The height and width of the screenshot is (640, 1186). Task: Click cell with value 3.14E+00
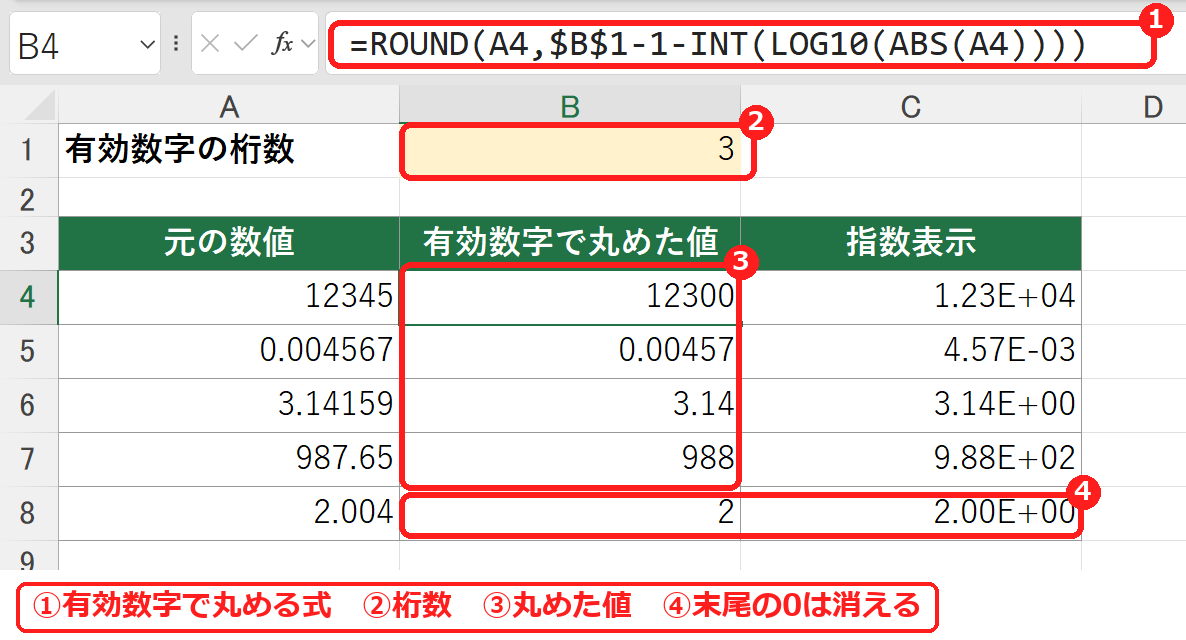[x=911, y=405]
